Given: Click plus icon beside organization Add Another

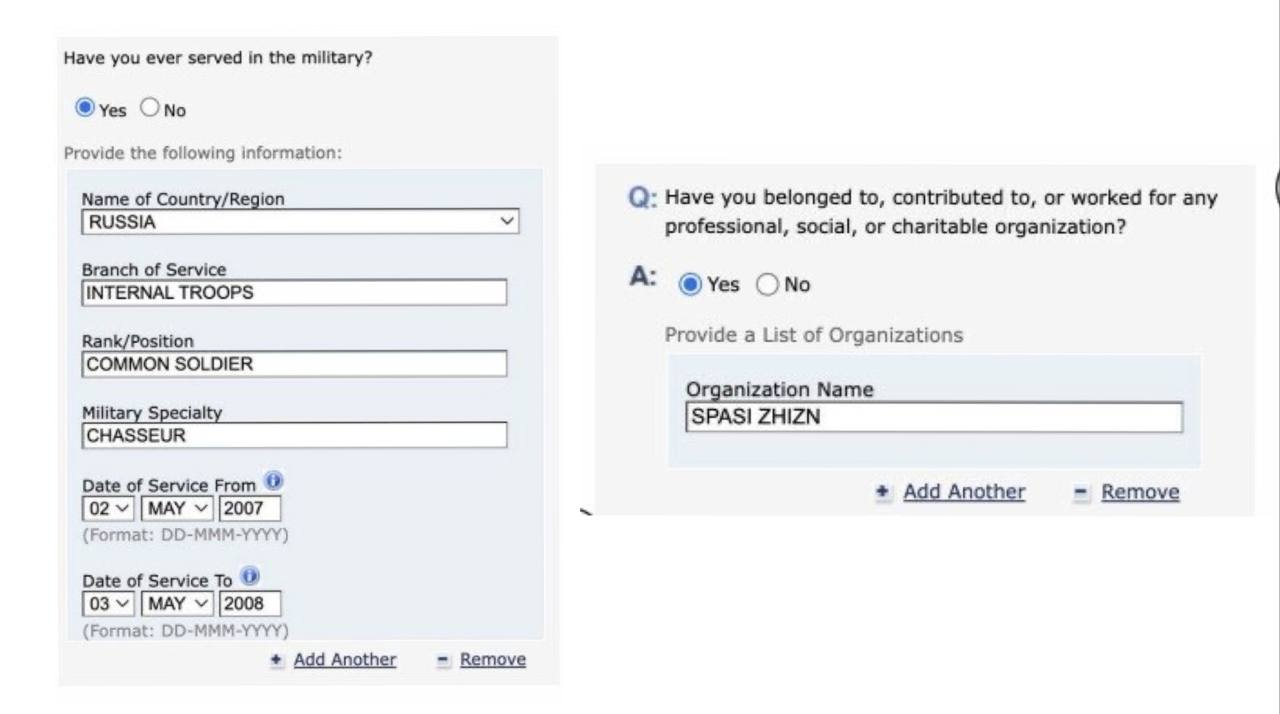Looking at the screenshot, I should pyautogui.click(x=882, y=492).
